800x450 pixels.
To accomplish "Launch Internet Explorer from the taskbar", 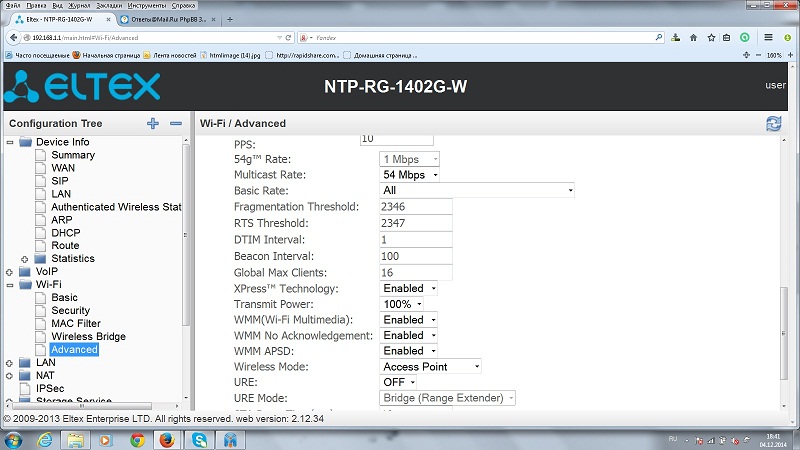I will point(45,440).
